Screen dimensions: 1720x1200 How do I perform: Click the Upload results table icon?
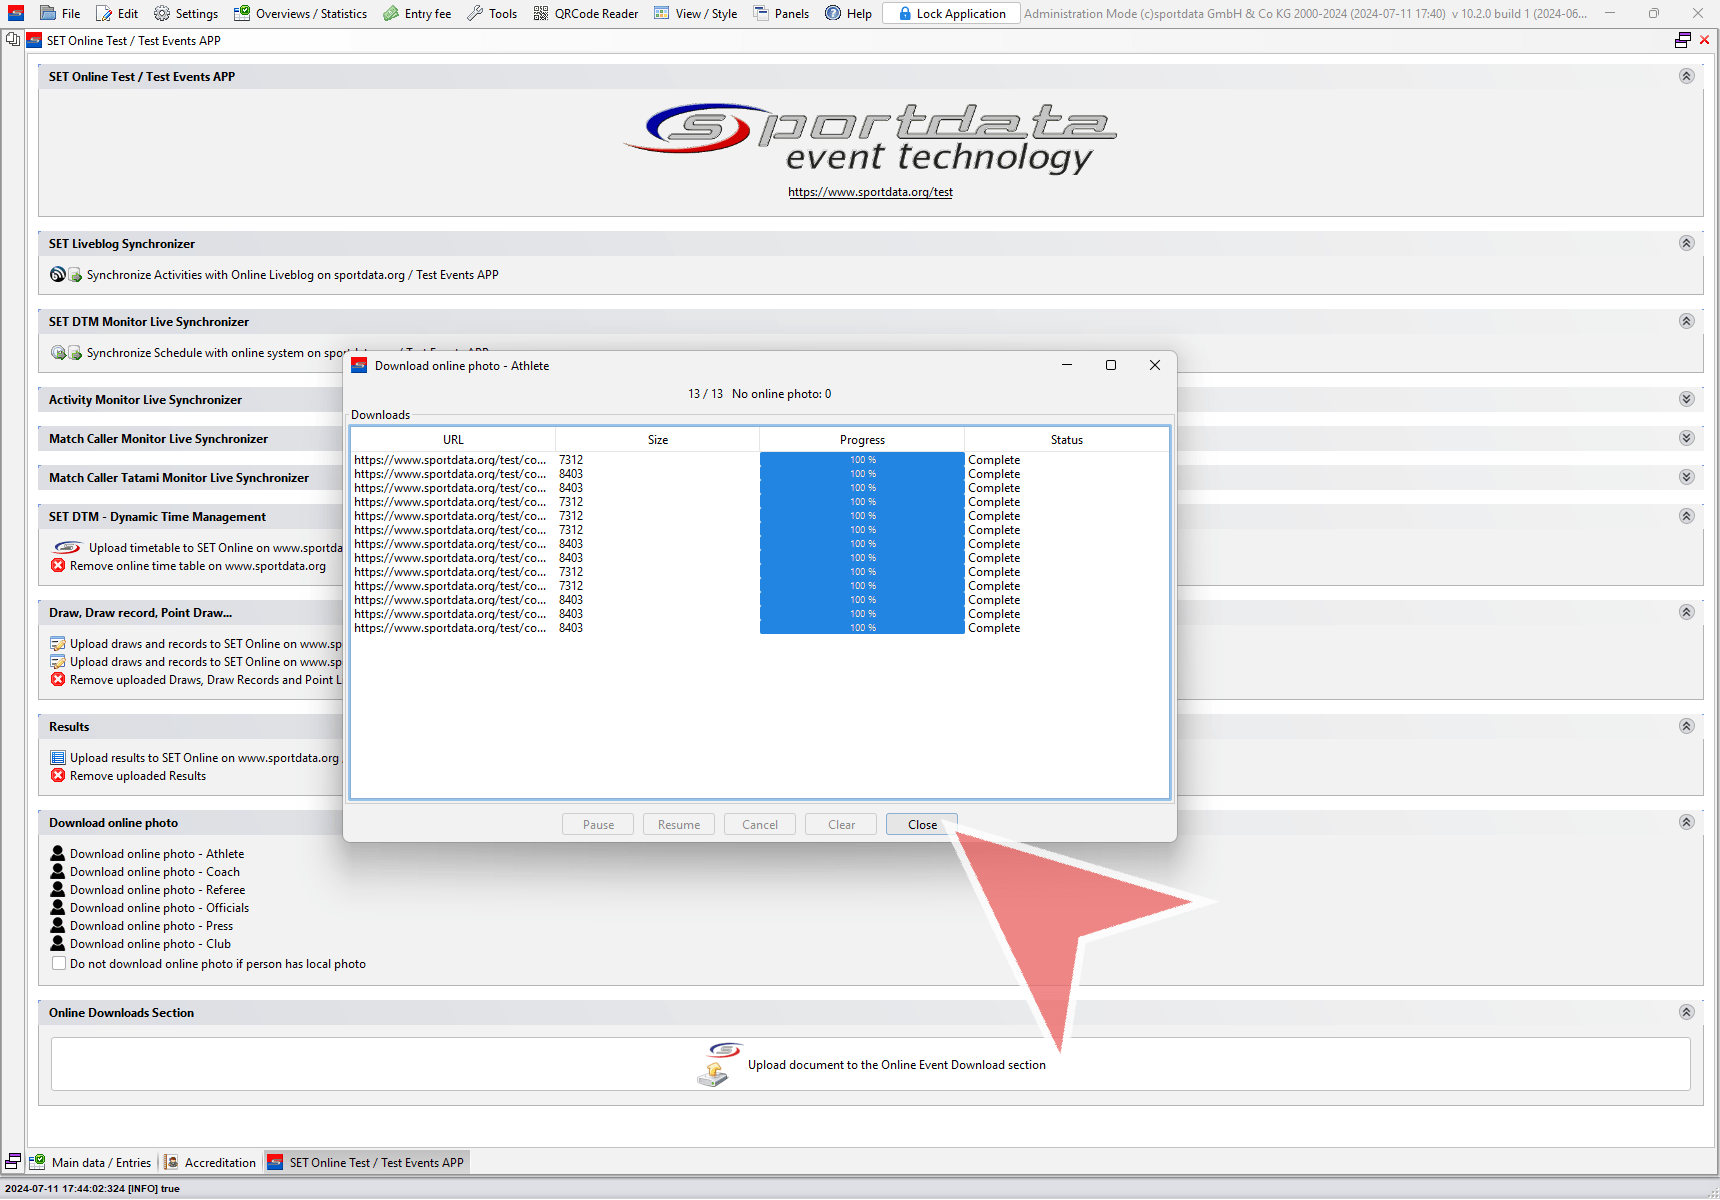click(x=58, y=758)
